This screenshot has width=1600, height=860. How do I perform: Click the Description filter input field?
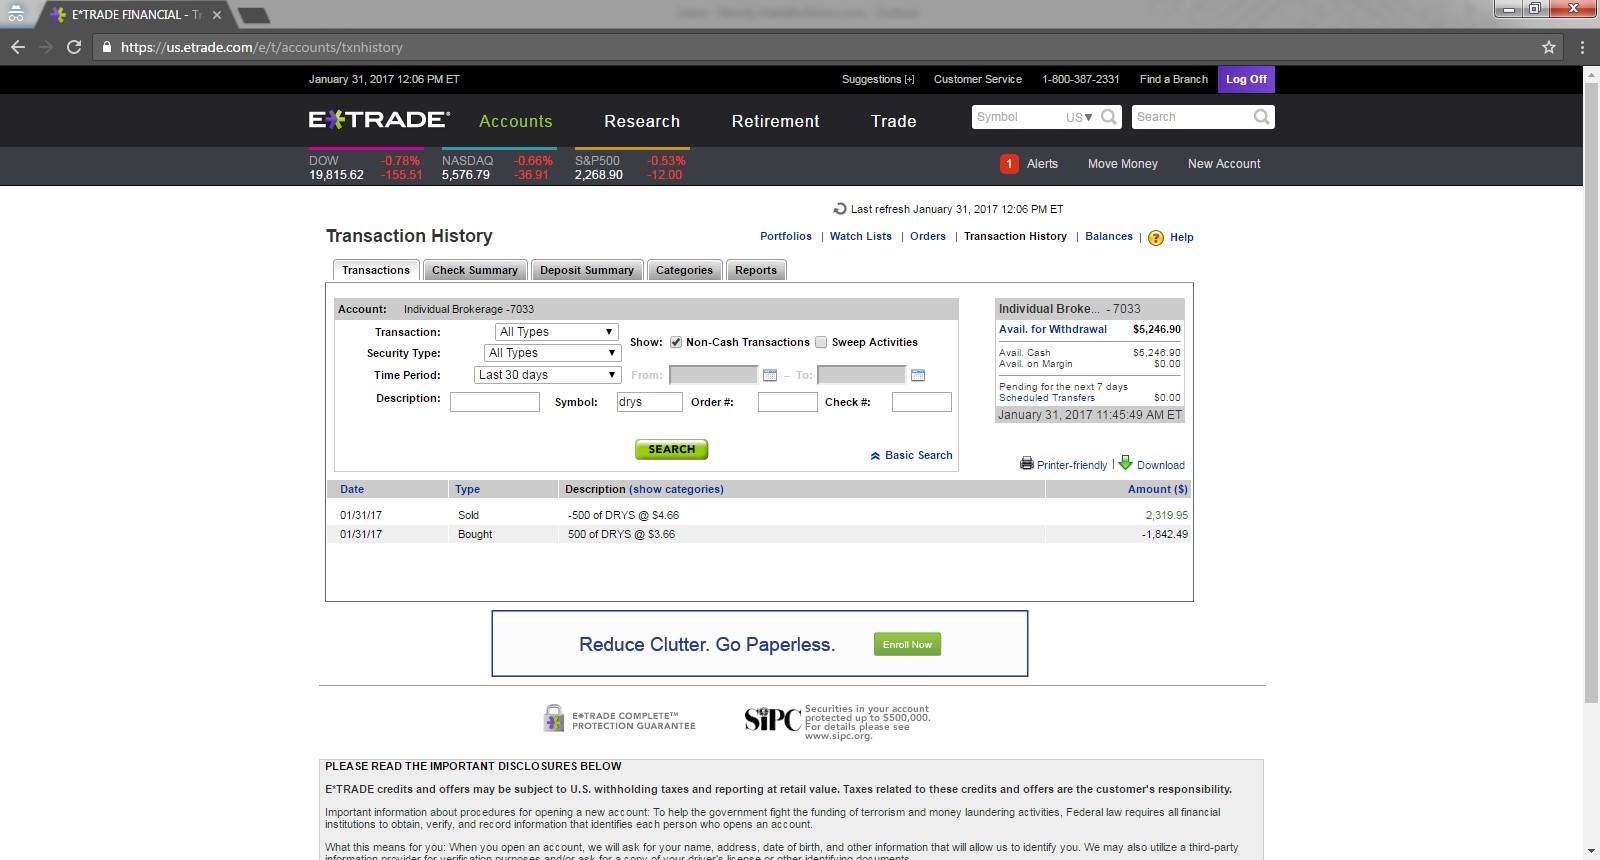[495, 402]
